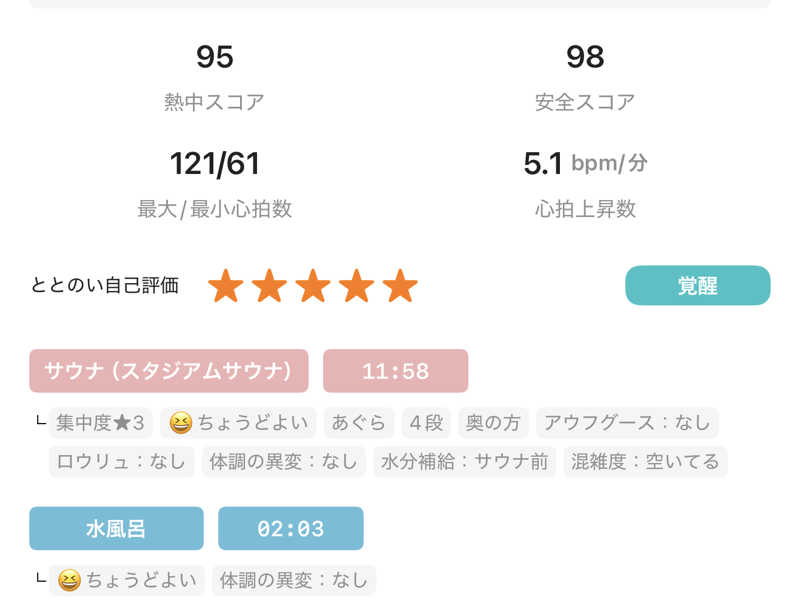Image resolution: width=800 pixels, height=600 pixels.
Task: Tap the 安全スコア 98 value
Action: [585, 58]
